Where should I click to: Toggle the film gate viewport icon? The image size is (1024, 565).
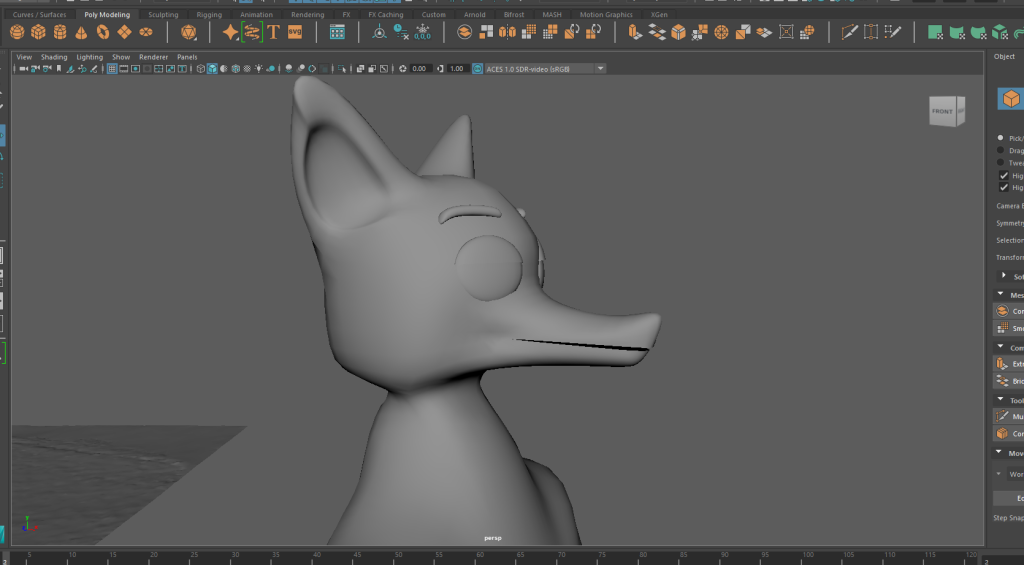click(x=123, y=69)
